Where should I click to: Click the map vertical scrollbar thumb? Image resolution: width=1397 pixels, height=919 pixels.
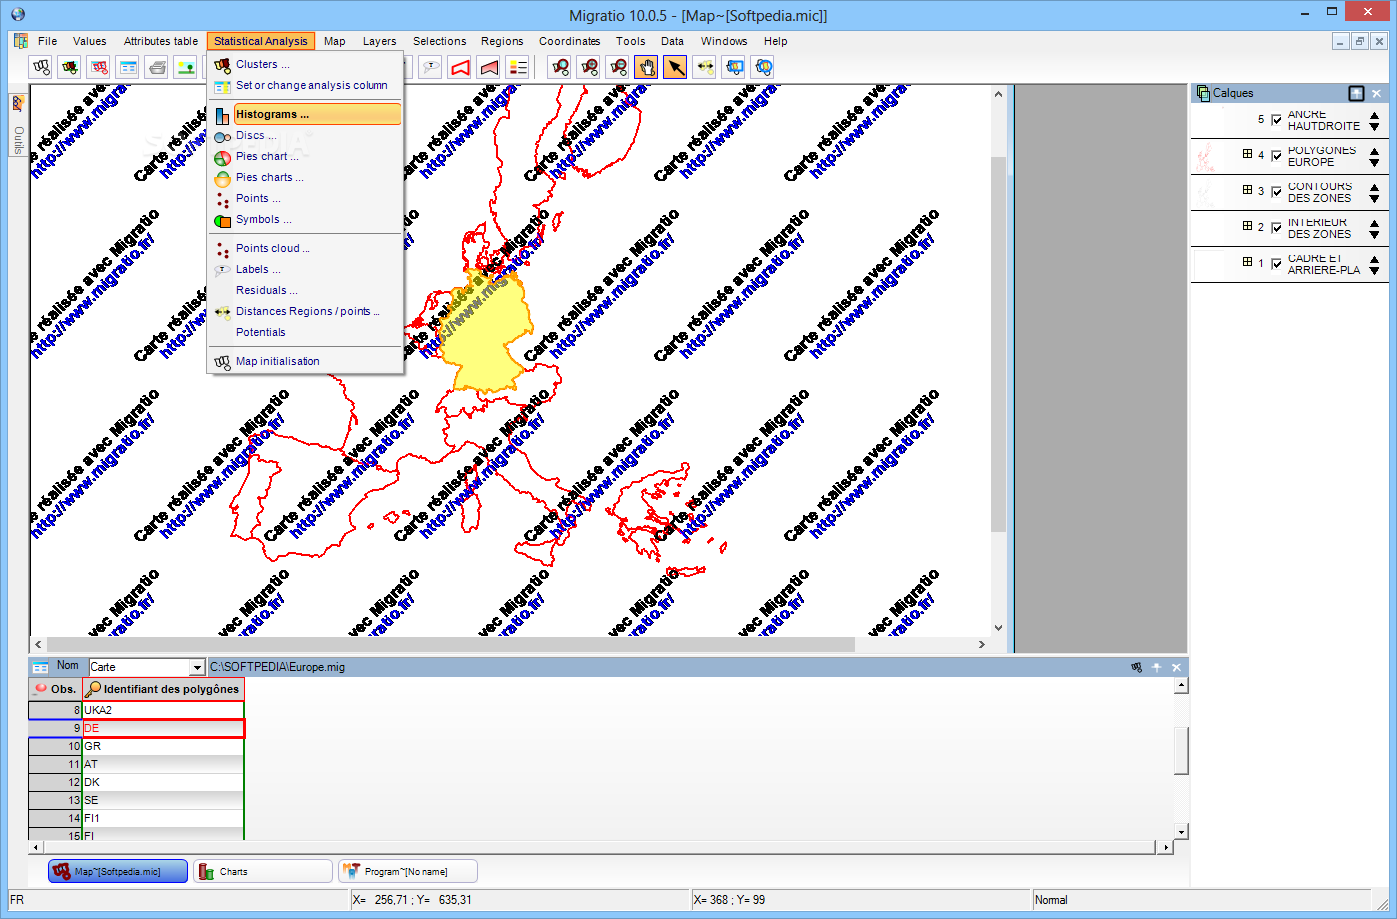[x=998, y=343]
